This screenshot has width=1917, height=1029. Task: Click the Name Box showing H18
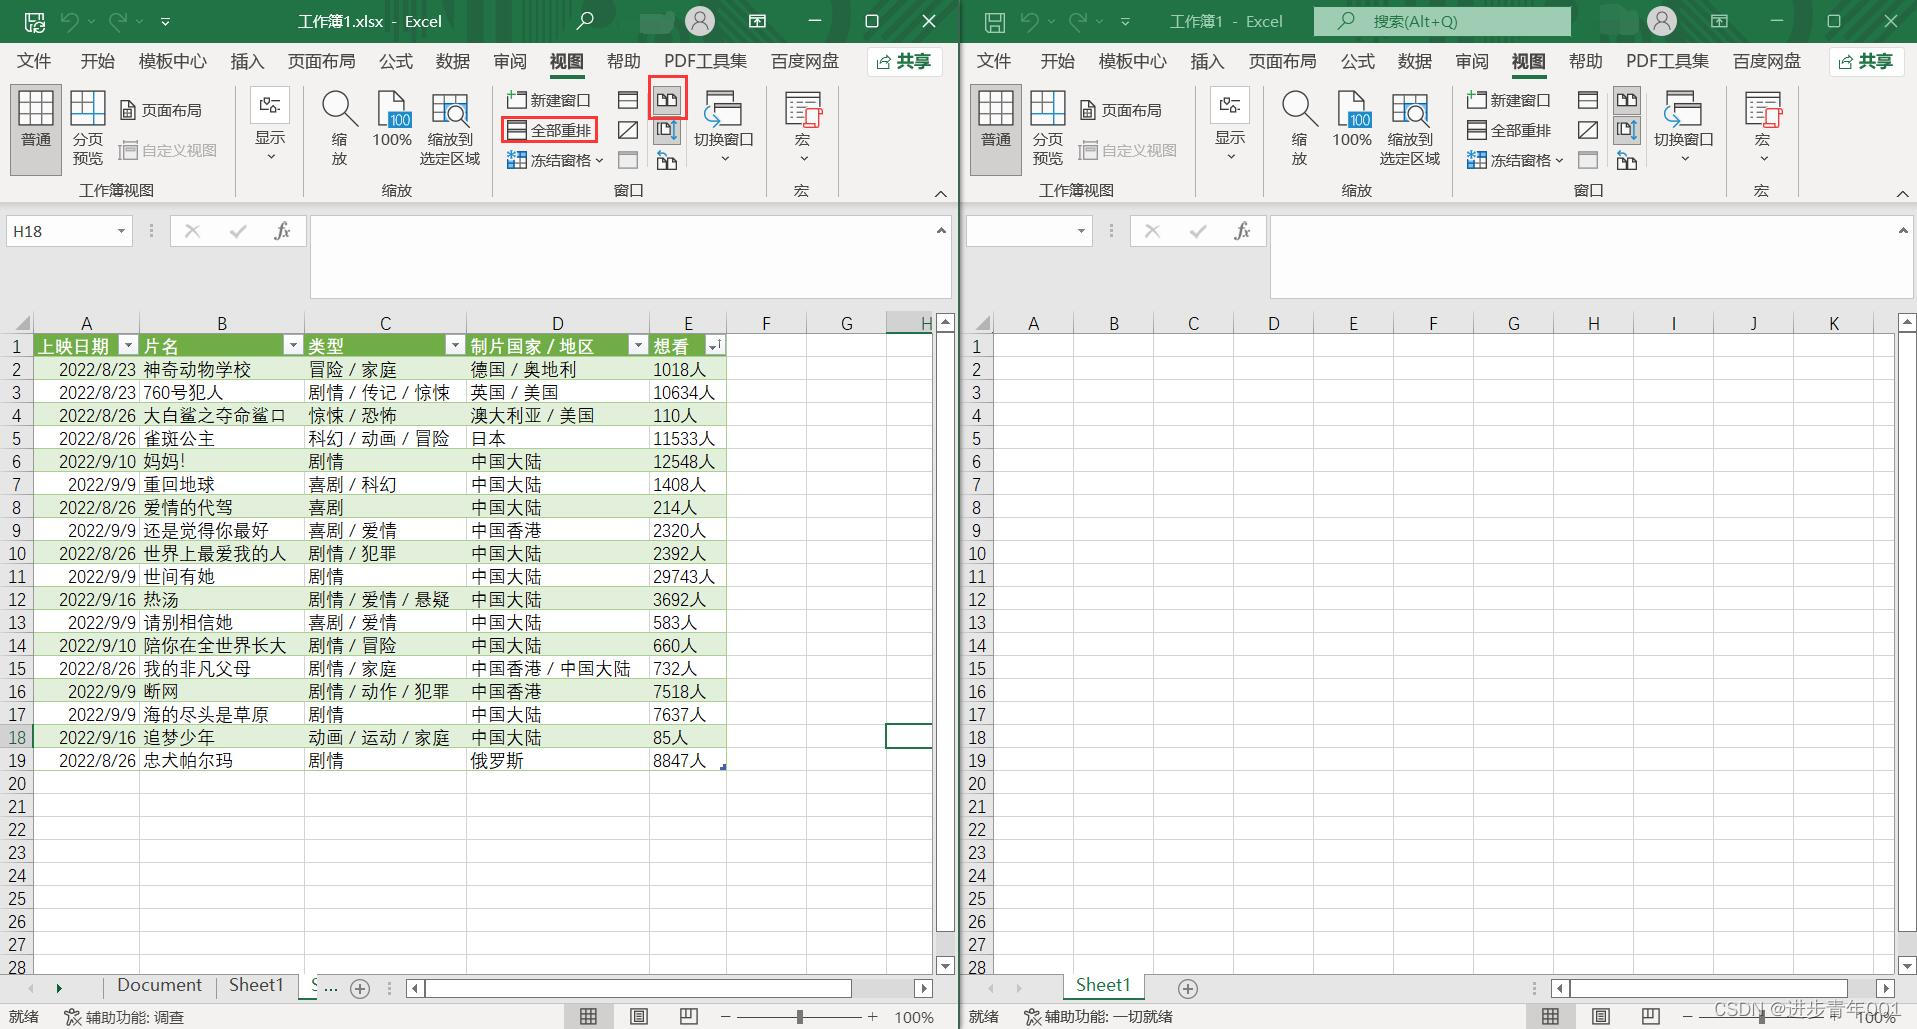pyautogui.click(x=69, y=231)
